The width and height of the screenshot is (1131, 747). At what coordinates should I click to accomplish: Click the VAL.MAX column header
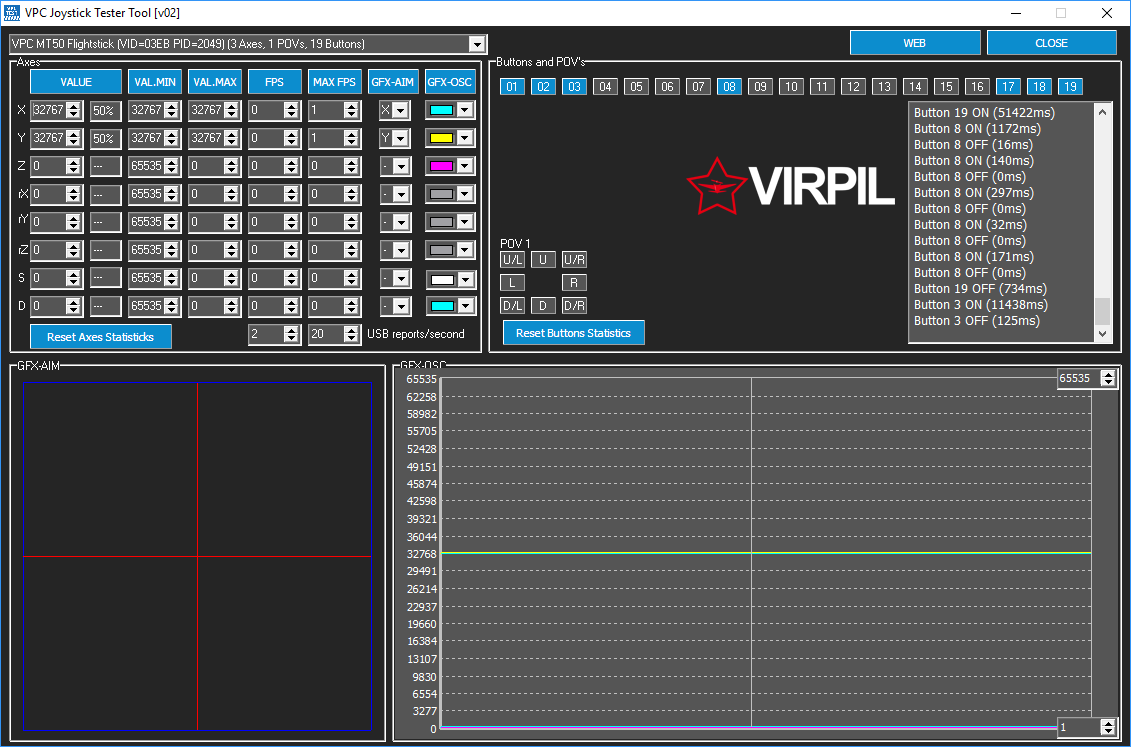tap(215, 82)
